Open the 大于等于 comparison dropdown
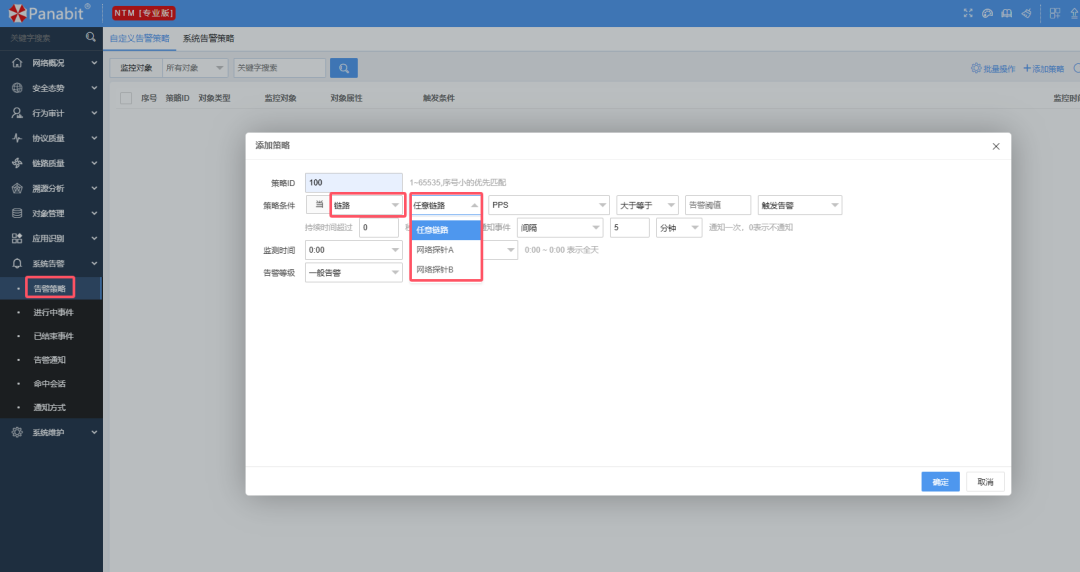 [x=647, y=205]
